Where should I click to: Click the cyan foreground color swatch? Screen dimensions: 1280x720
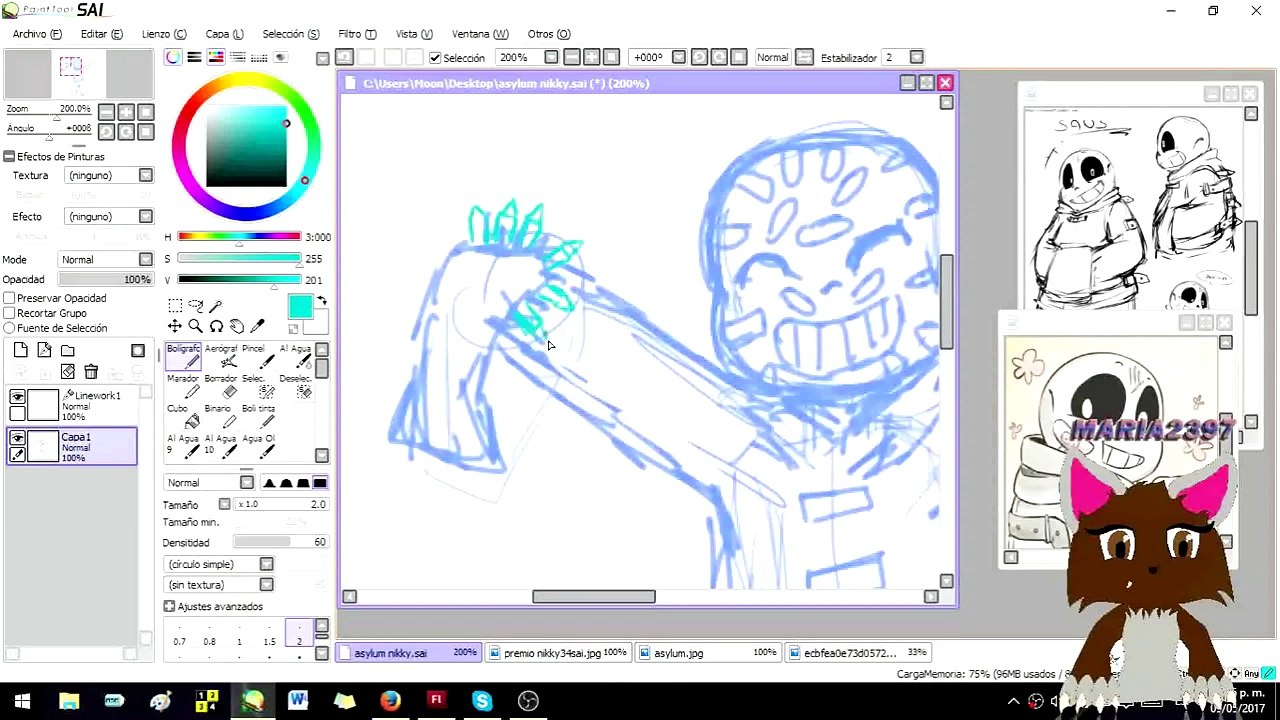[x=300, y=308]
